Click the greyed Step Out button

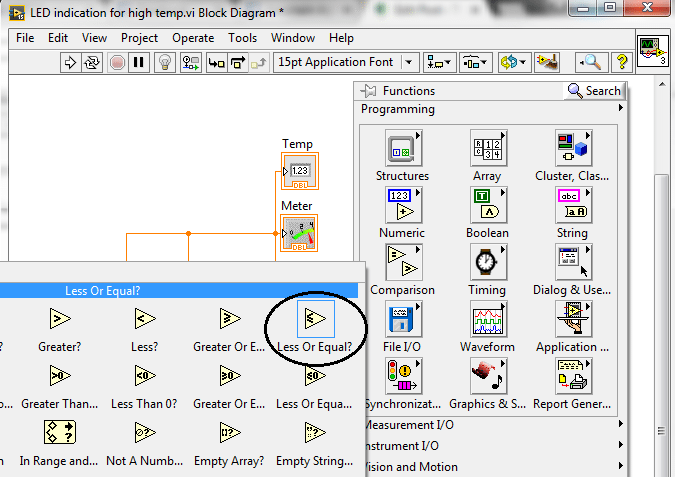[x=259, y=63]
